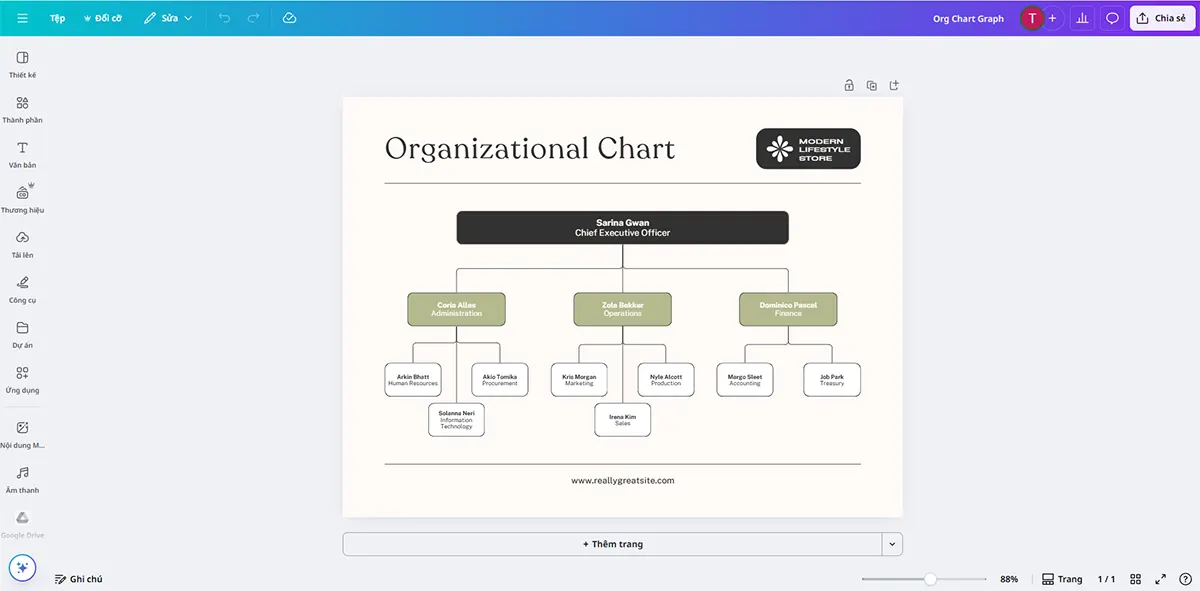
Task: Expand the dropdown arrow beside Thêm trang
Action: [893, 544]
